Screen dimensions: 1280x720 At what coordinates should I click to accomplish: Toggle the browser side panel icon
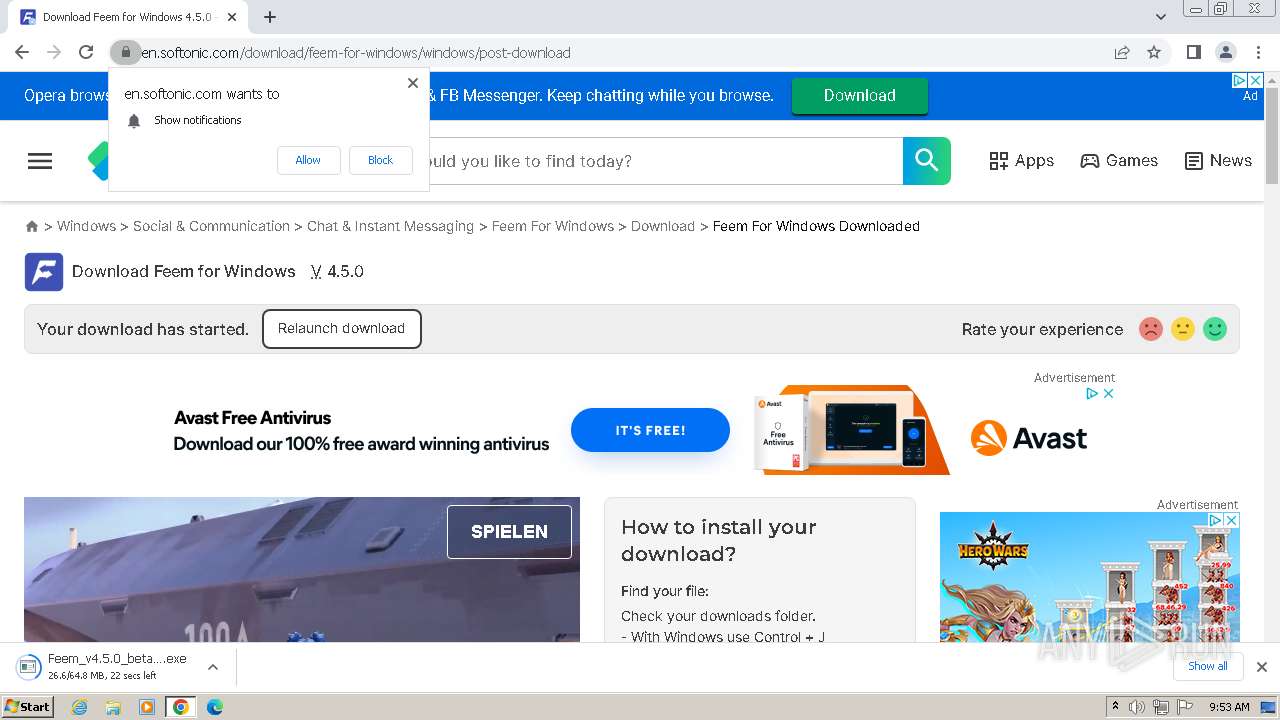coord(1193,52)
